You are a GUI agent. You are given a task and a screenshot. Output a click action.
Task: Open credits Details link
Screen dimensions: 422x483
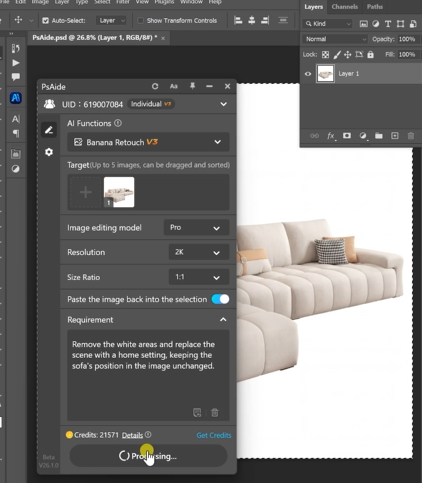(x=132, y=435)
